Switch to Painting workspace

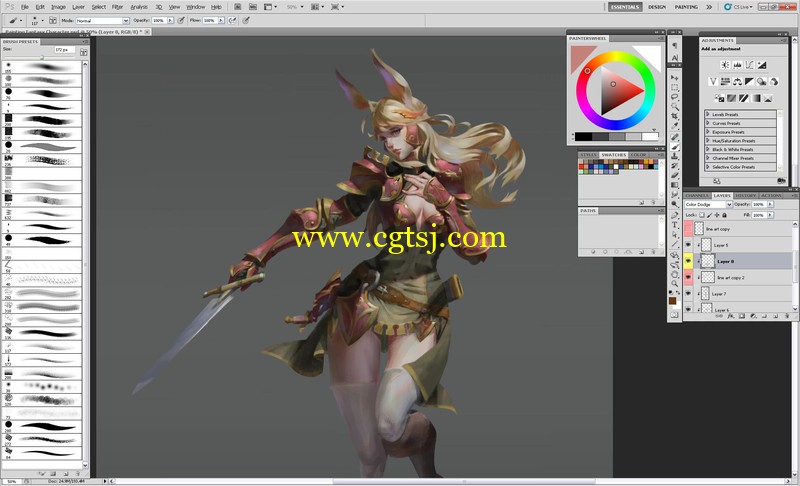686,7
